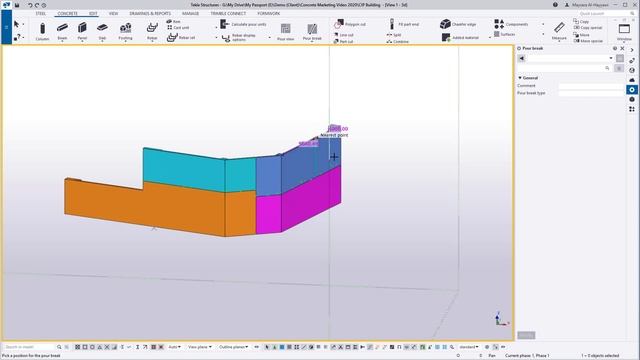Select the Part cut tool
Image resolution: width=640 pixels, height=360 pixels.
(343, 42)
